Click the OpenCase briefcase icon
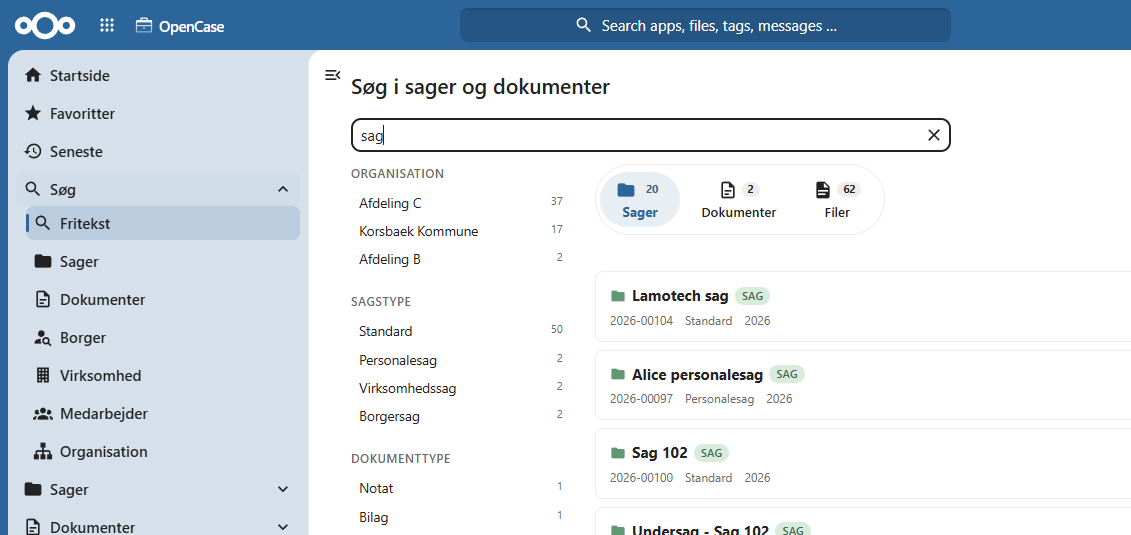1131x535 pixels. [144, 26]
